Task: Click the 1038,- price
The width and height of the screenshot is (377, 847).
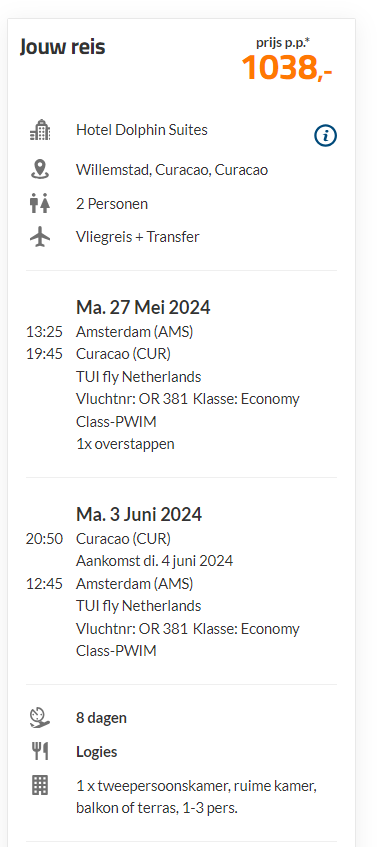Action: tap(287, 68)
